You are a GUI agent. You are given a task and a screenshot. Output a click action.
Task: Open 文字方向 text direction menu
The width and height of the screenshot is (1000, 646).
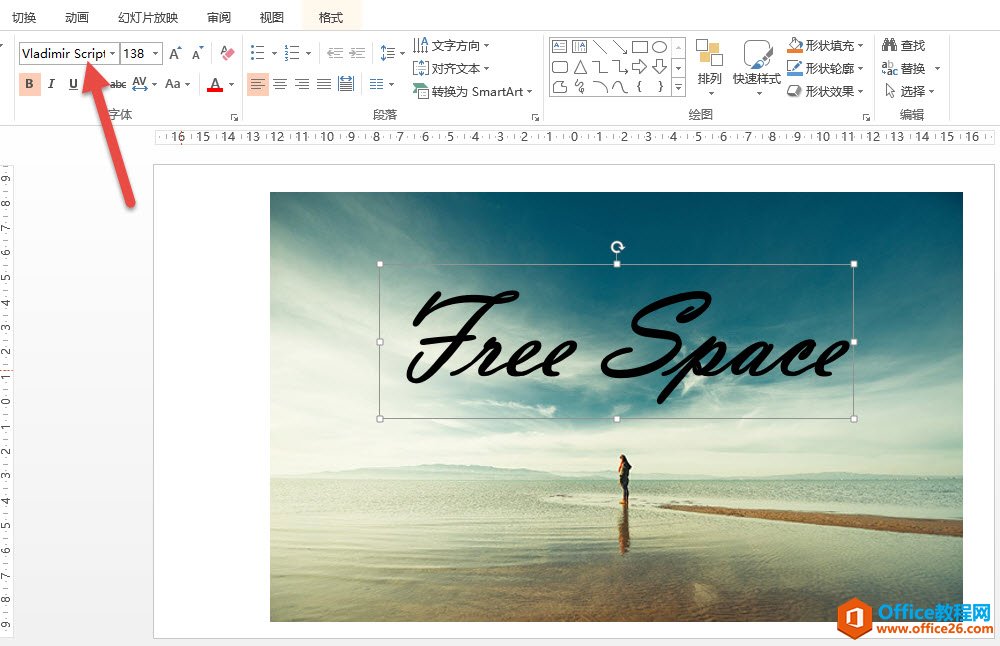pyautogui.click(x=451, y=45)
